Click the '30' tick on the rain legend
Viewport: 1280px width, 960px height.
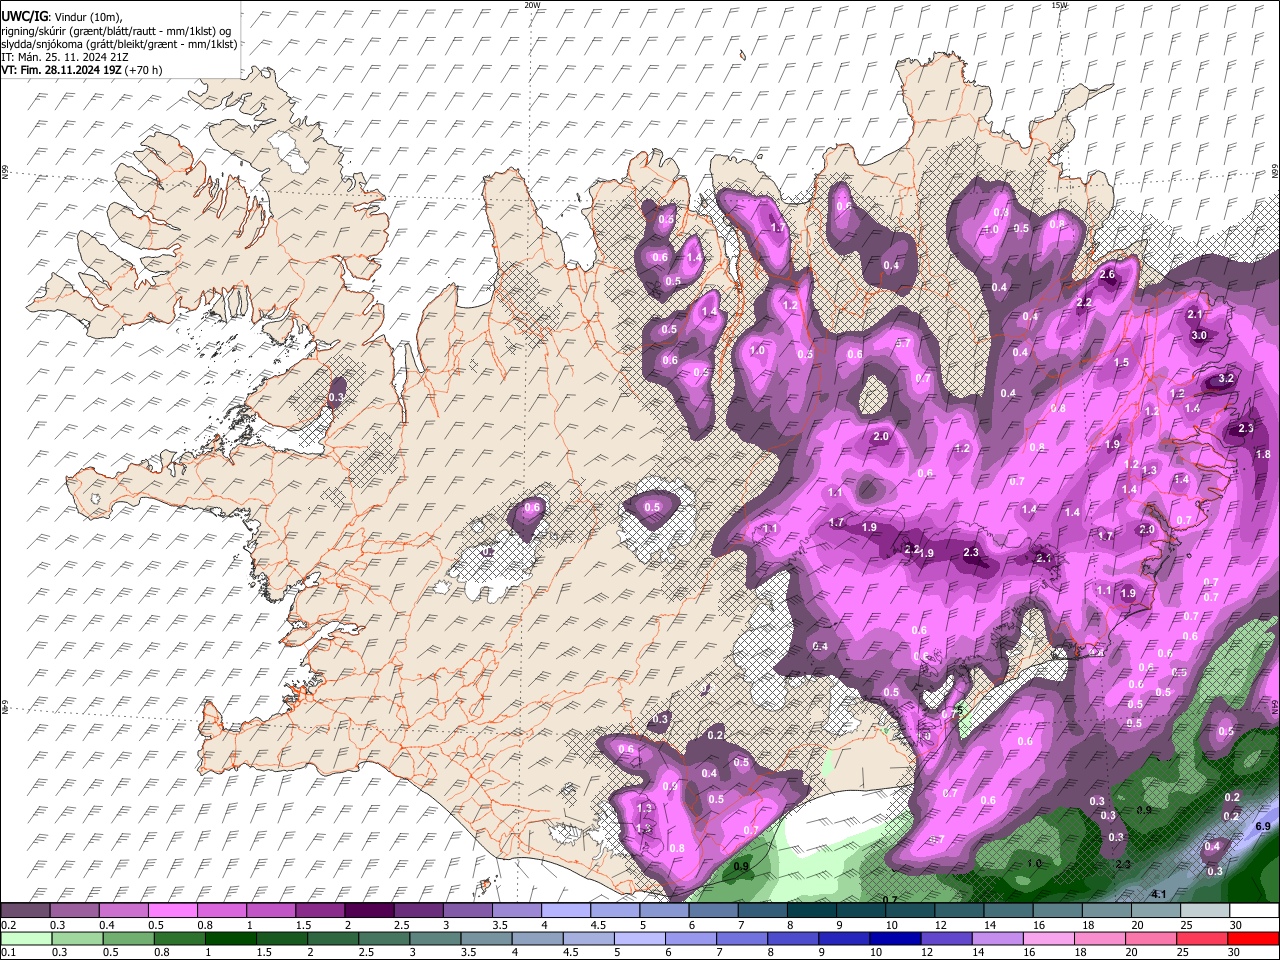point(1235,952)
